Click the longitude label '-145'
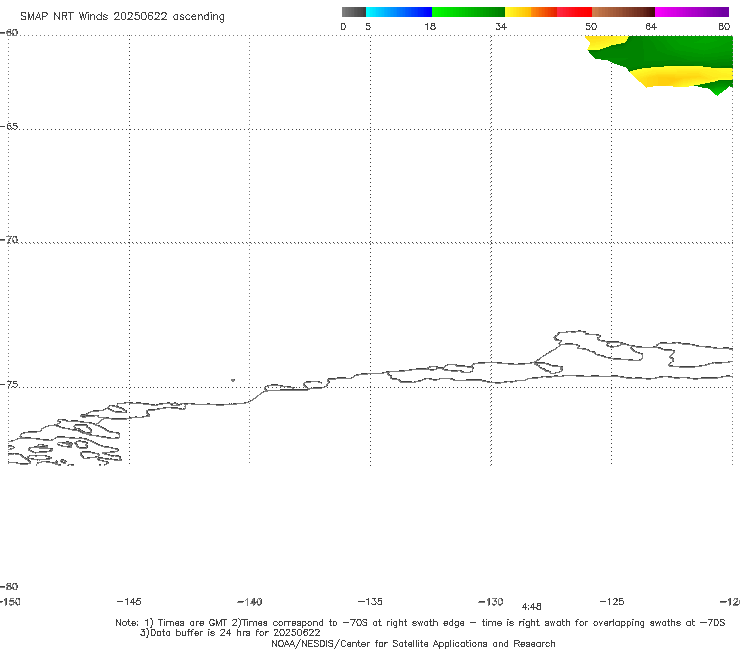The height and width of the screenshot is (650, 740). point(129,601)
